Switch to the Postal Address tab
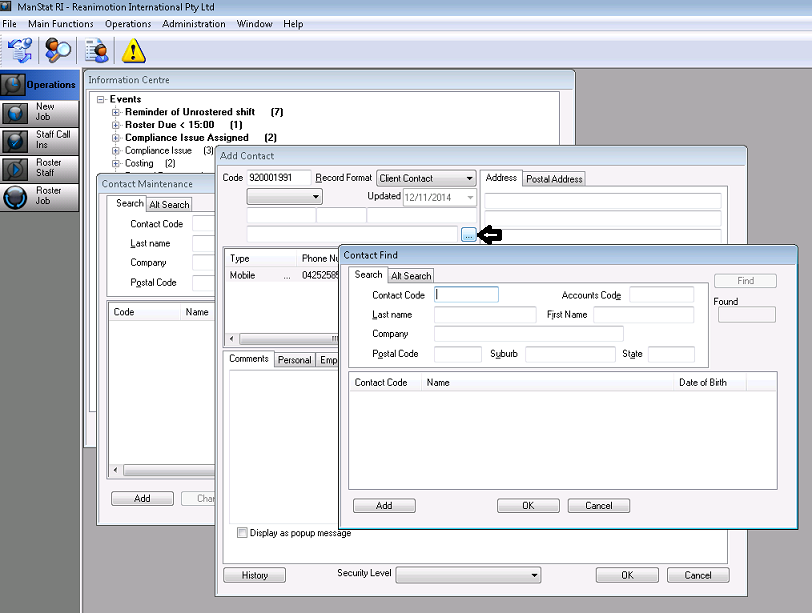 click(555, 179)
